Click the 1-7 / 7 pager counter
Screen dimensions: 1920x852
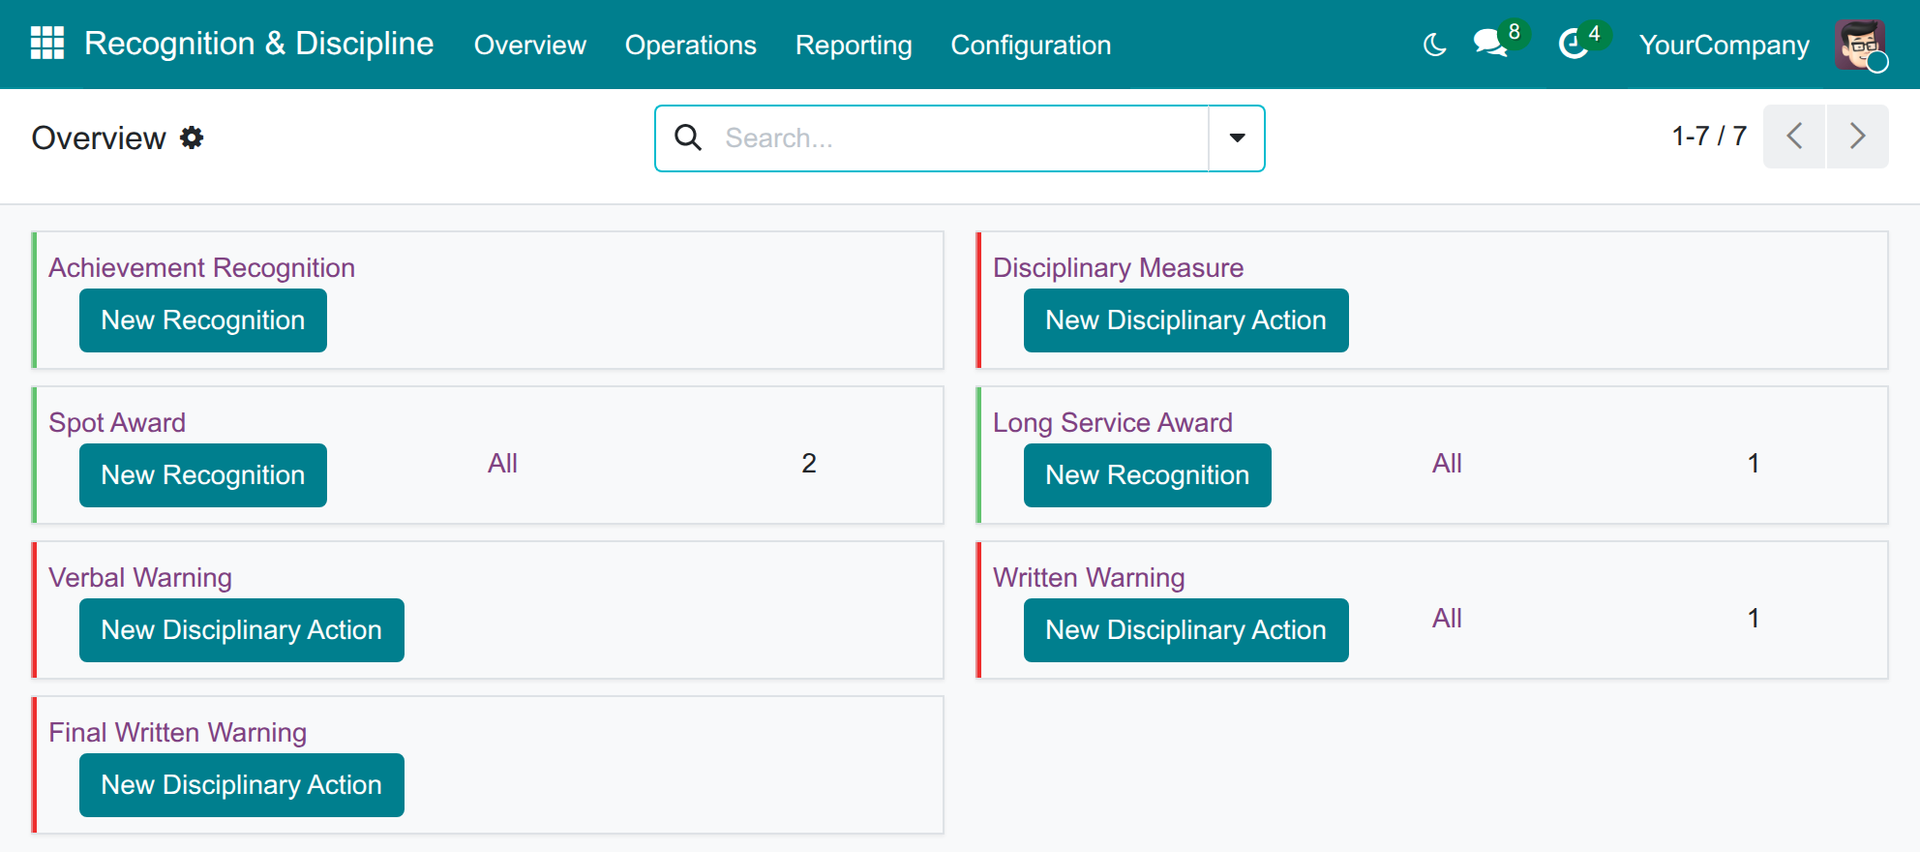click(1709, 136)
